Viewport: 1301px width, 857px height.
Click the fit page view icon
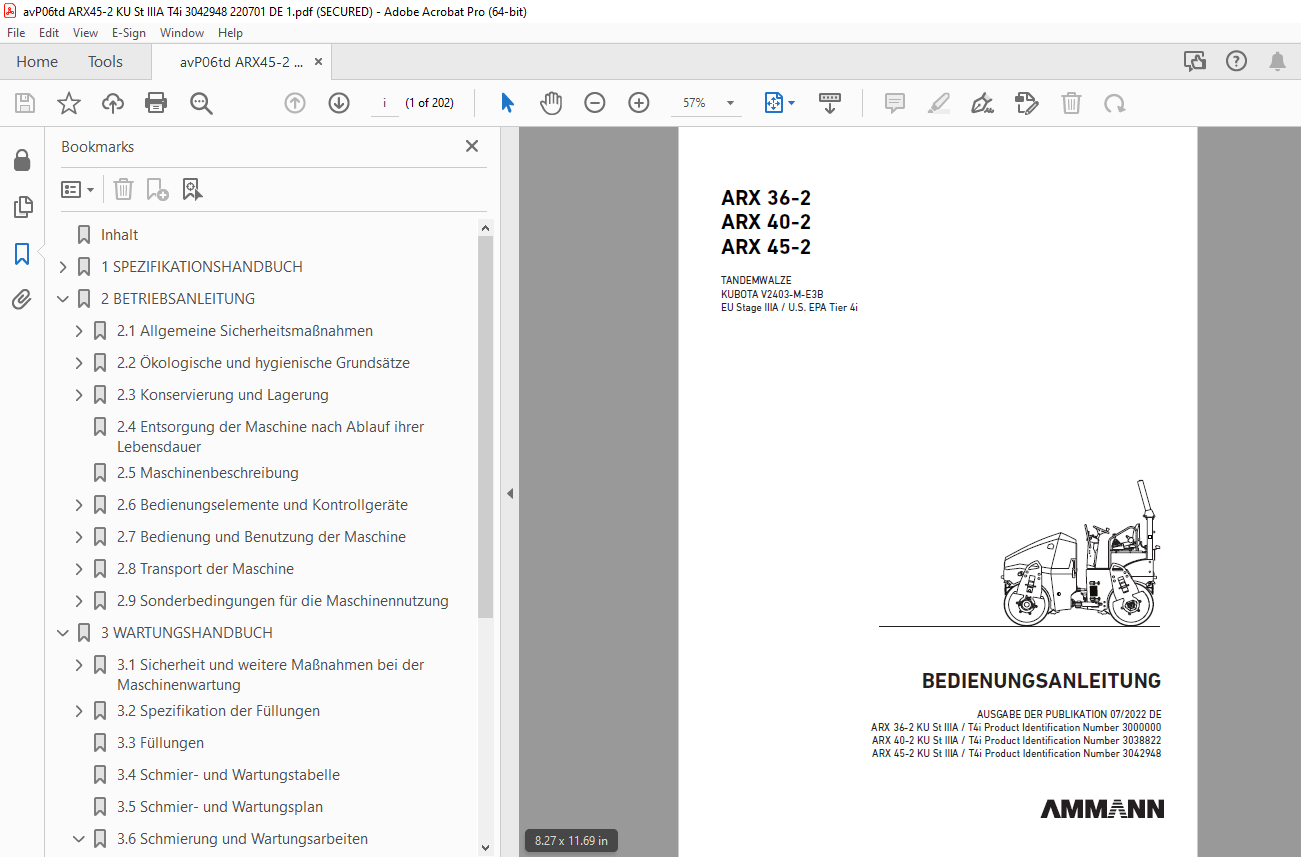(773, 103)
